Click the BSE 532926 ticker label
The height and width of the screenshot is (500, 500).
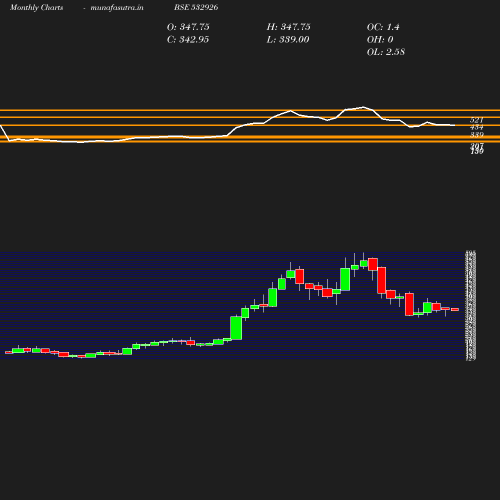196,7
